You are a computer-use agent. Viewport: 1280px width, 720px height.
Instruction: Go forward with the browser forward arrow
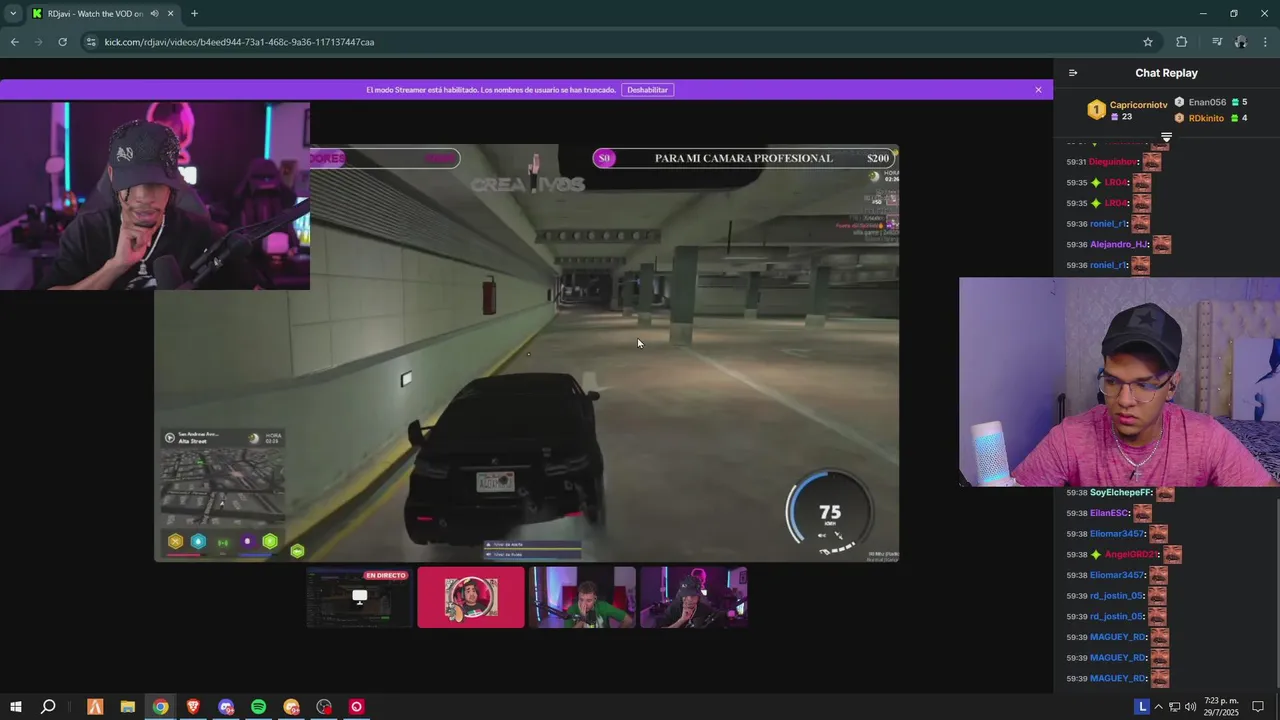tap(38, 42)
